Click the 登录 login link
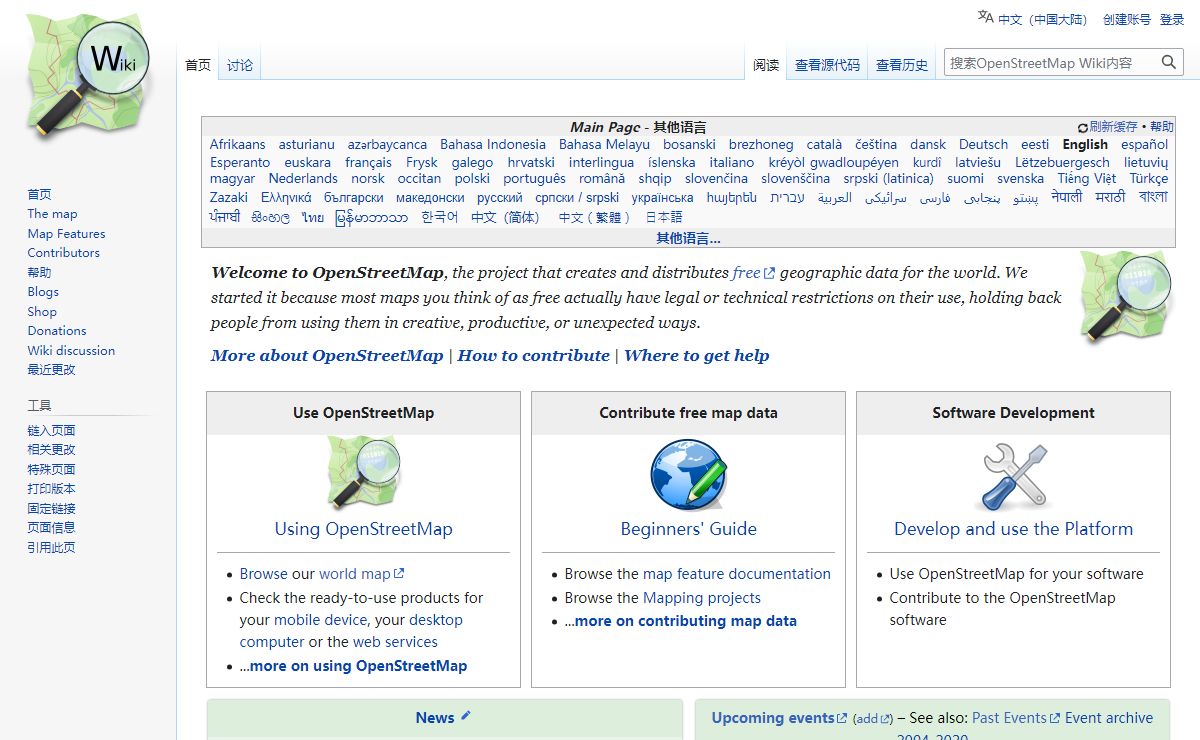This screenshot has height=740, width=1200. 1172,19
